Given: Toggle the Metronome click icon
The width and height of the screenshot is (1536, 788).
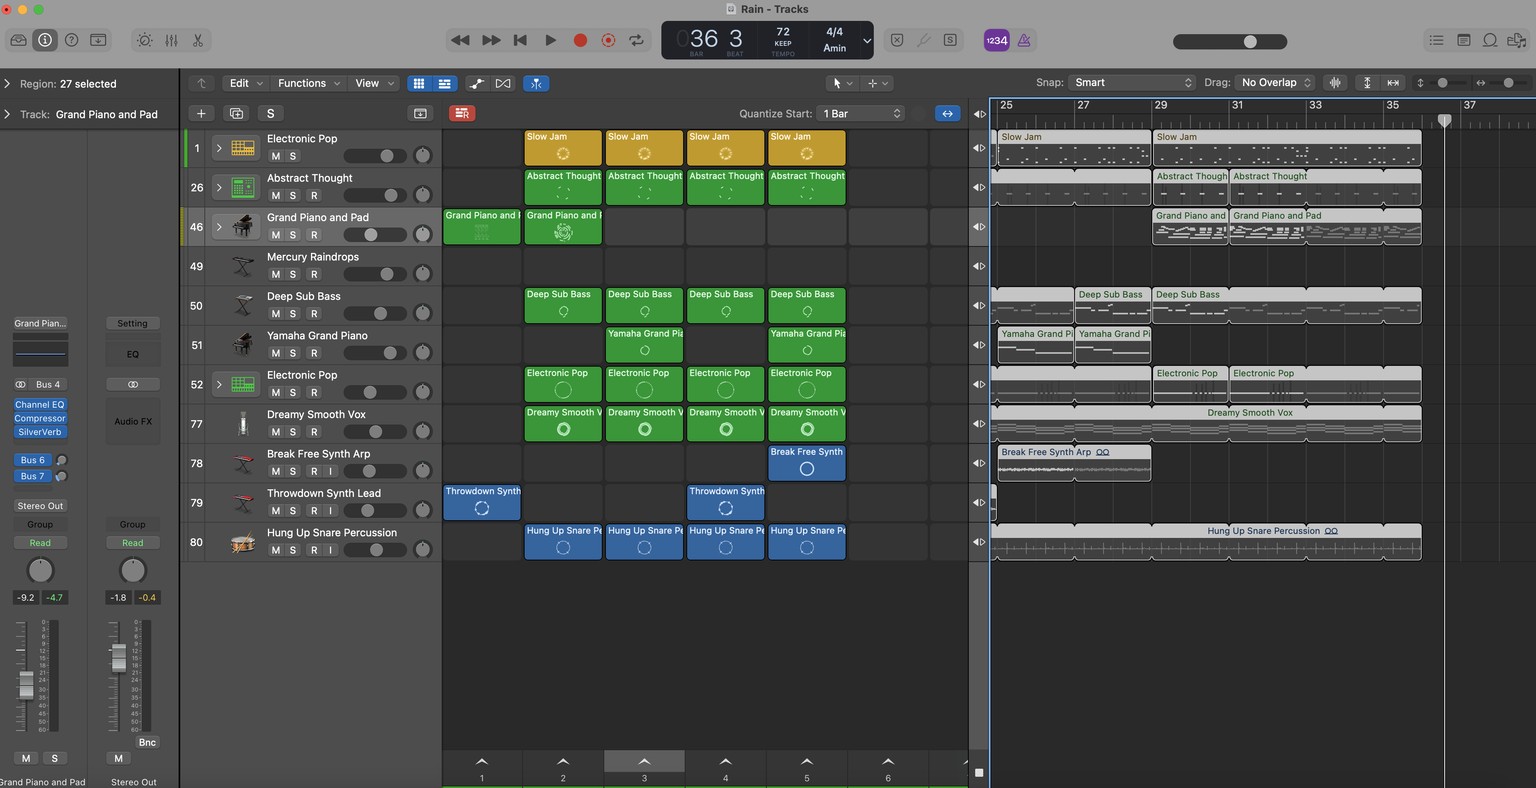Looking at the screenshot, I should click(x=1024, y=40).
